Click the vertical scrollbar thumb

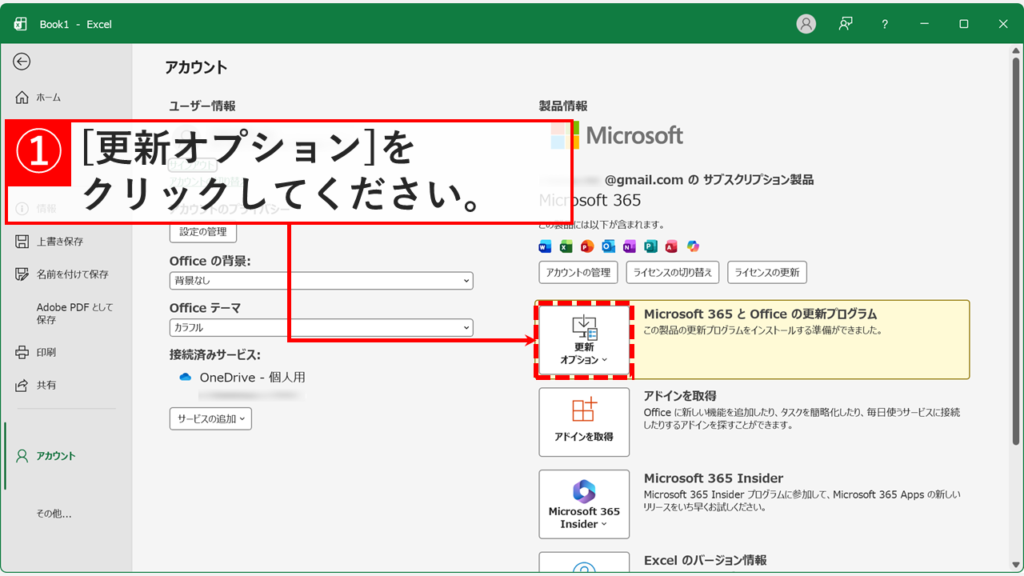1016,251
